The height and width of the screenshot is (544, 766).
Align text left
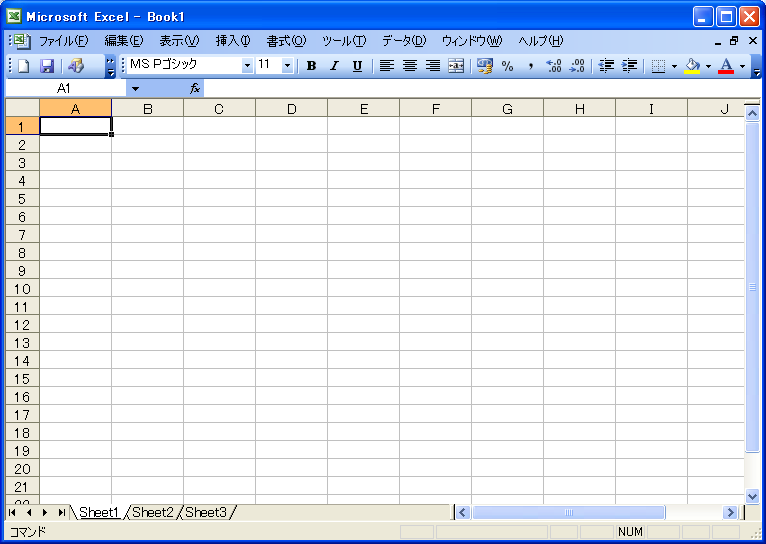pyautogui.click(x=386, y=66)
